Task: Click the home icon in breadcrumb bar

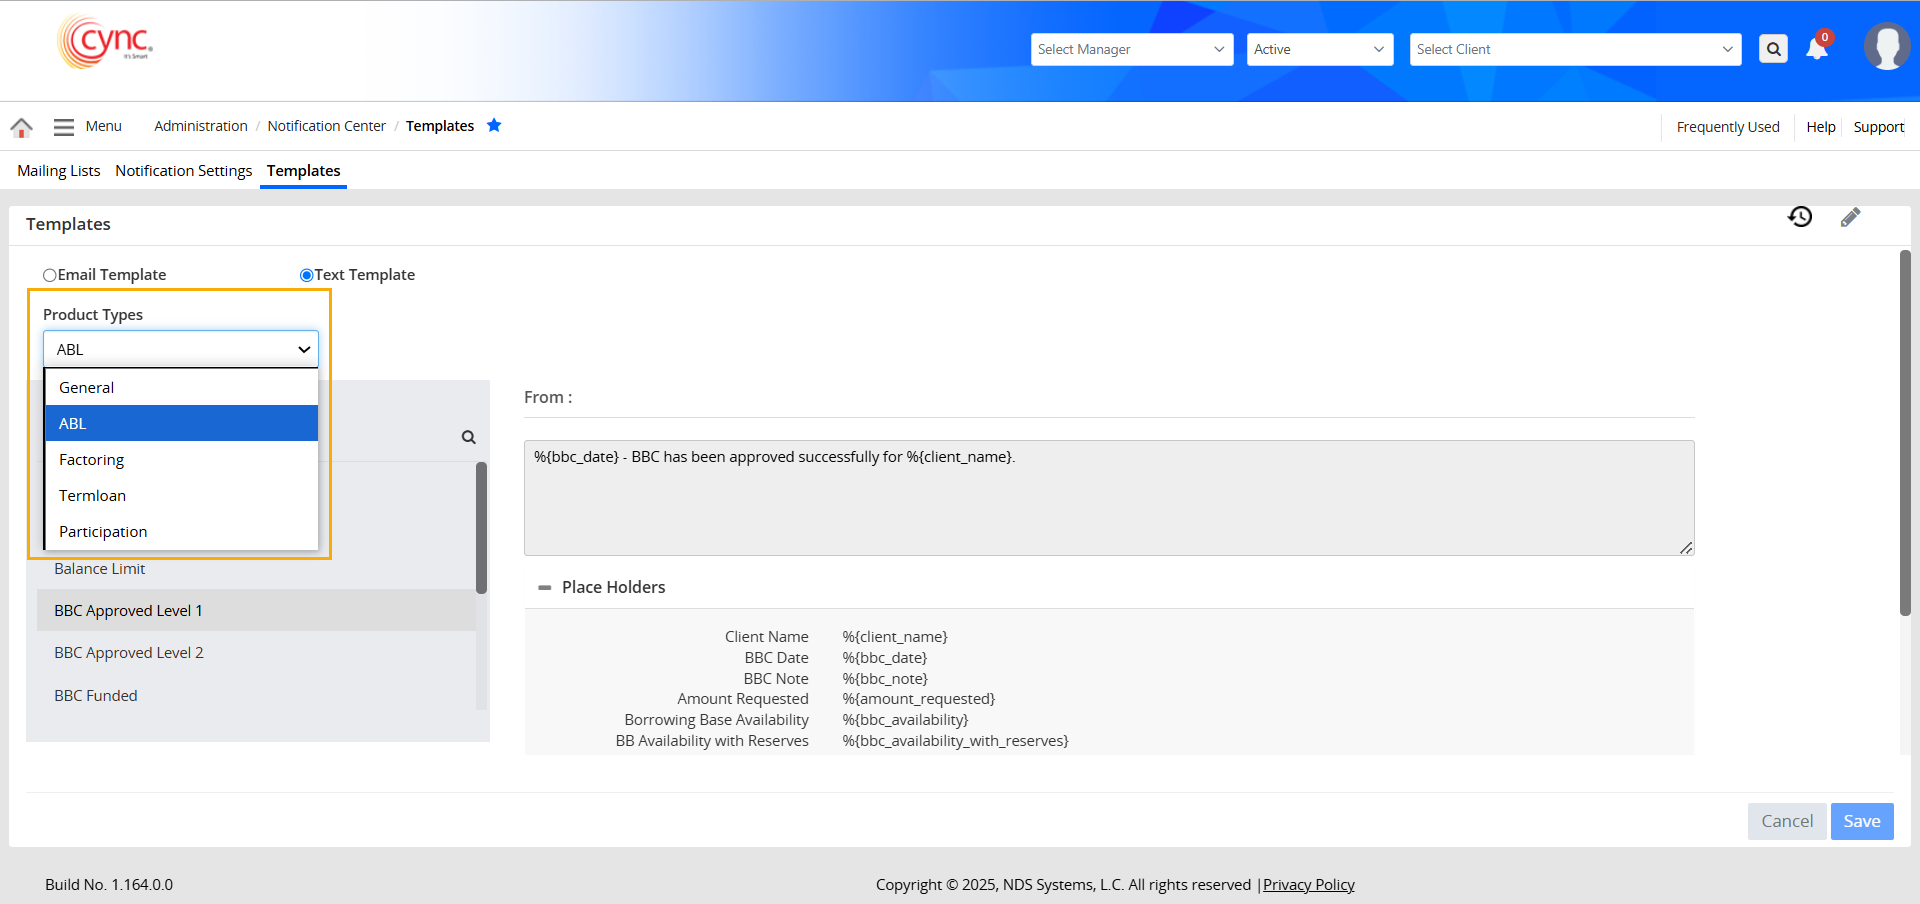Action: click(x=21, y=127)
